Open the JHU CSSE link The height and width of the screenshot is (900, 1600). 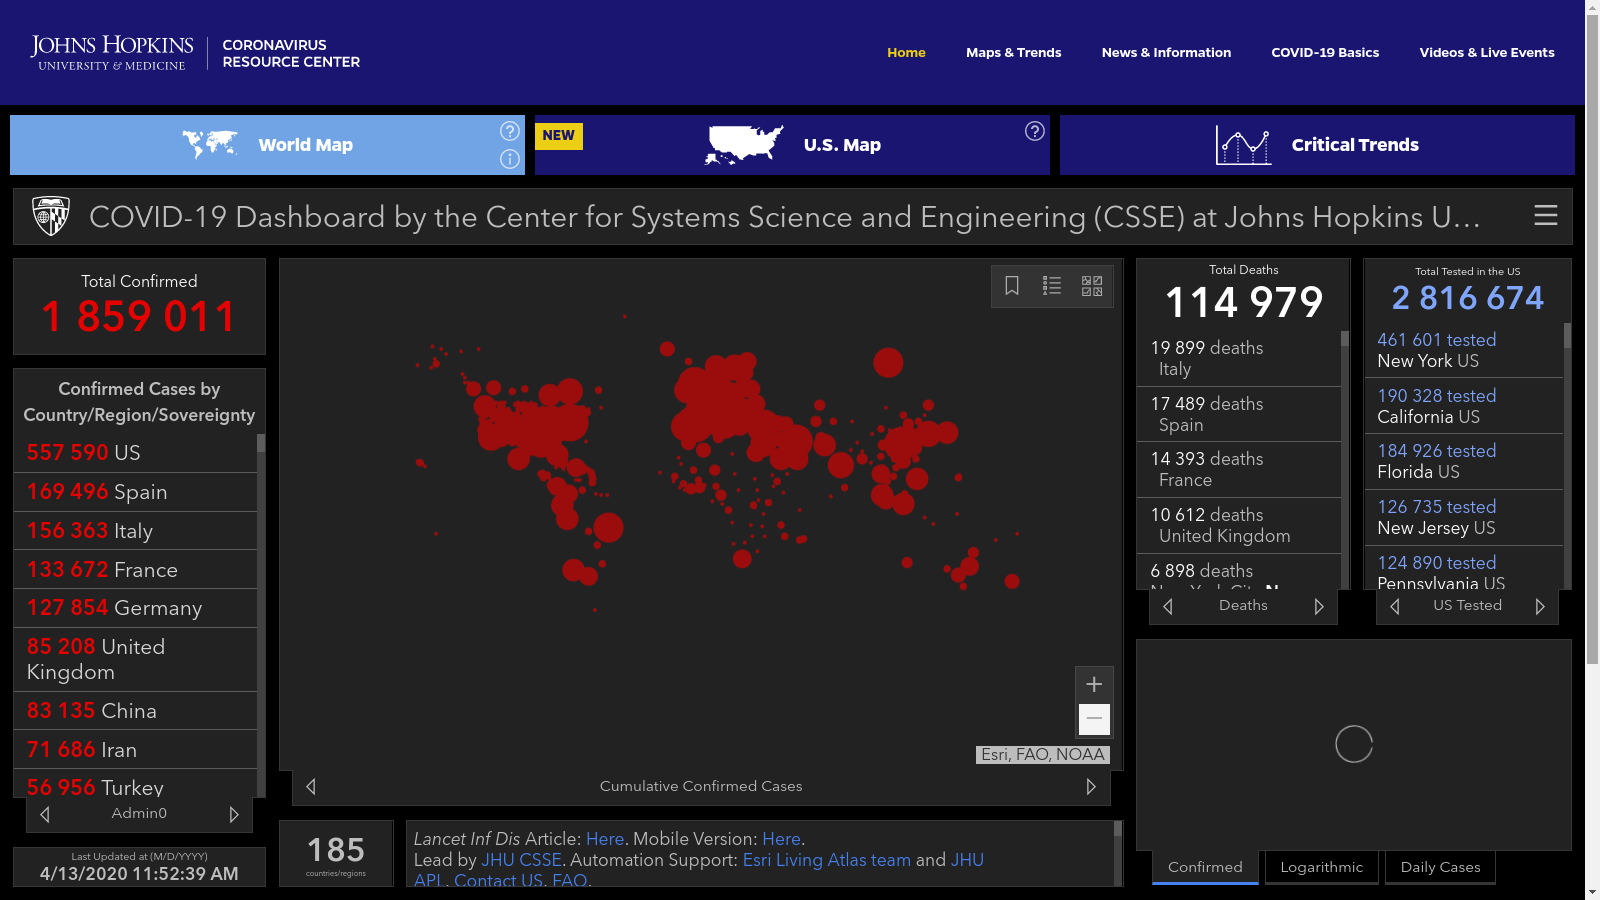[521, 860]
